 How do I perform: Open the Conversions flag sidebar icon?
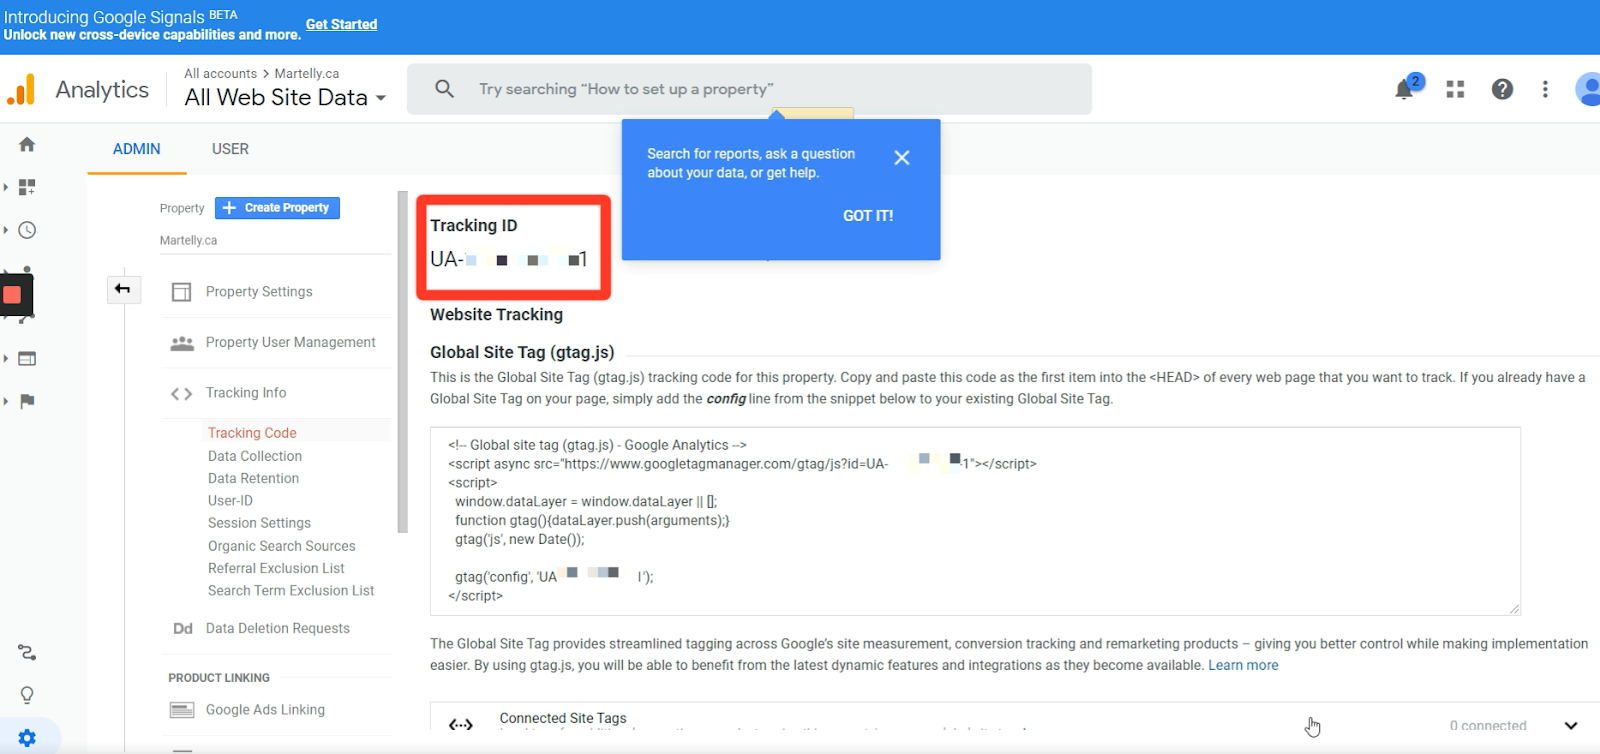27,401
